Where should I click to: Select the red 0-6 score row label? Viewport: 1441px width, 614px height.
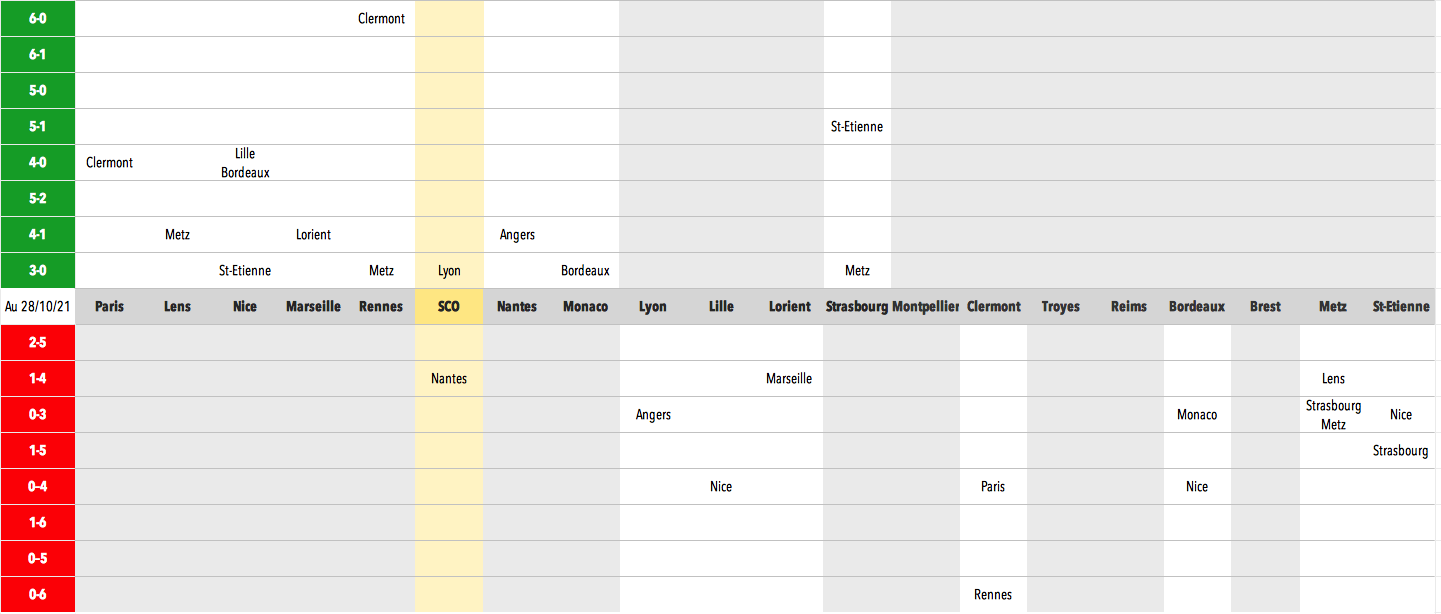click(x=37, y=595)
